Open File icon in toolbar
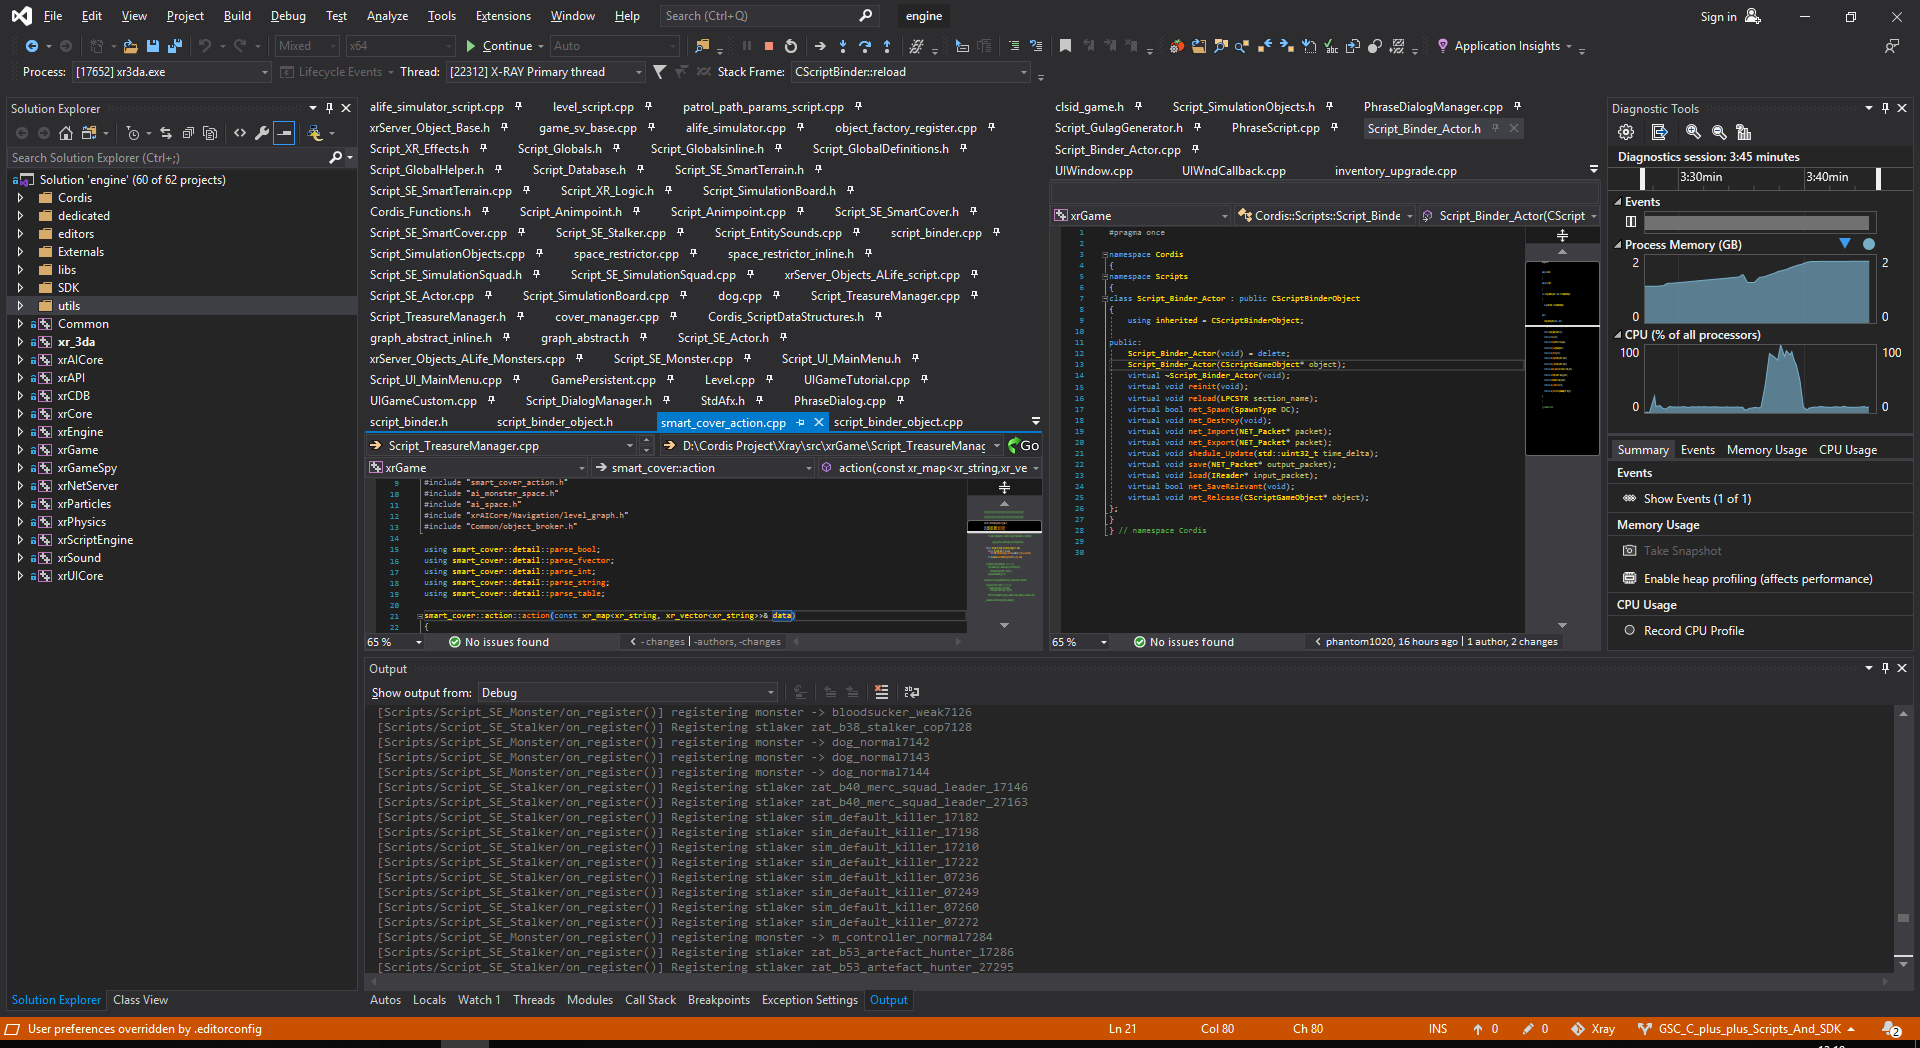The height and width of the screenshot is (1048, 1920). click(x=130, y=46)
